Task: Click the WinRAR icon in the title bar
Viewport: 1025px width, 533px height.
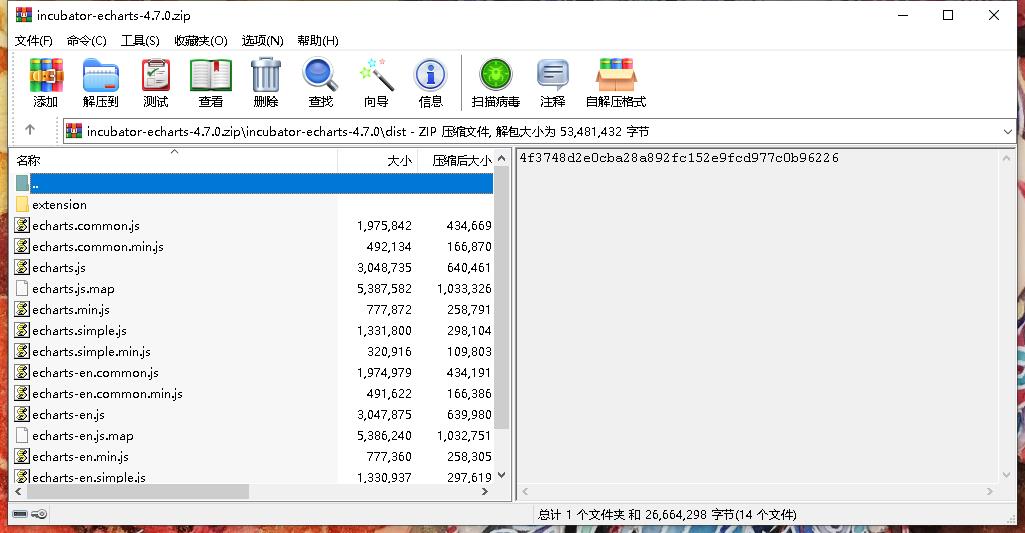Action: pos(24,14)
